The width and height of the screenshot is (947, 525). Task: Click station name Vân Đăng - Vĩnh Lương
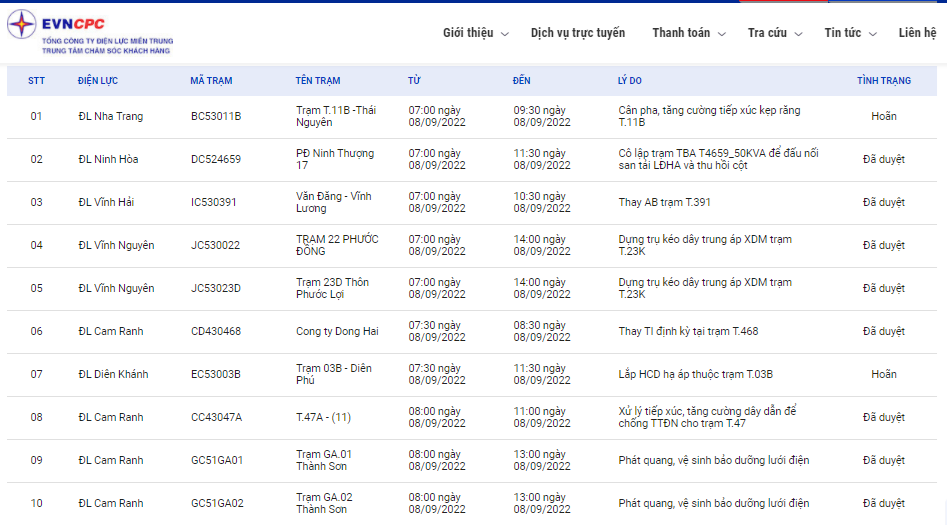coord(334,202)
